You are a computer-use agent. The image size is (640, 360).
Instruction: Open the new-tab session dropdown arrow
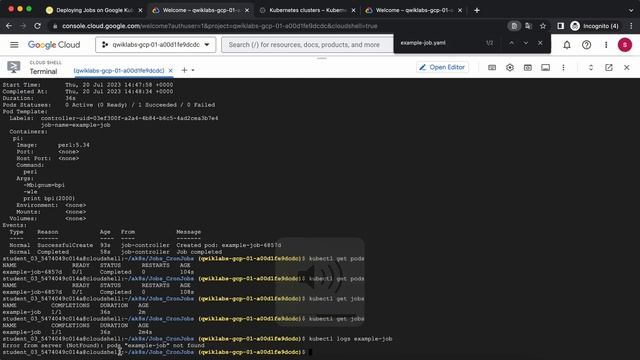point(193,71)
